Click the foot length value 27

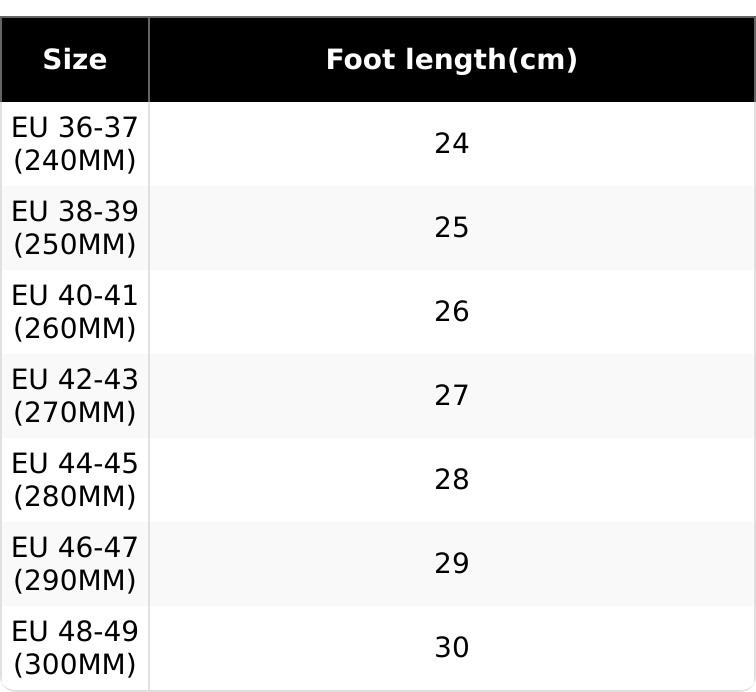click(452, 396)
